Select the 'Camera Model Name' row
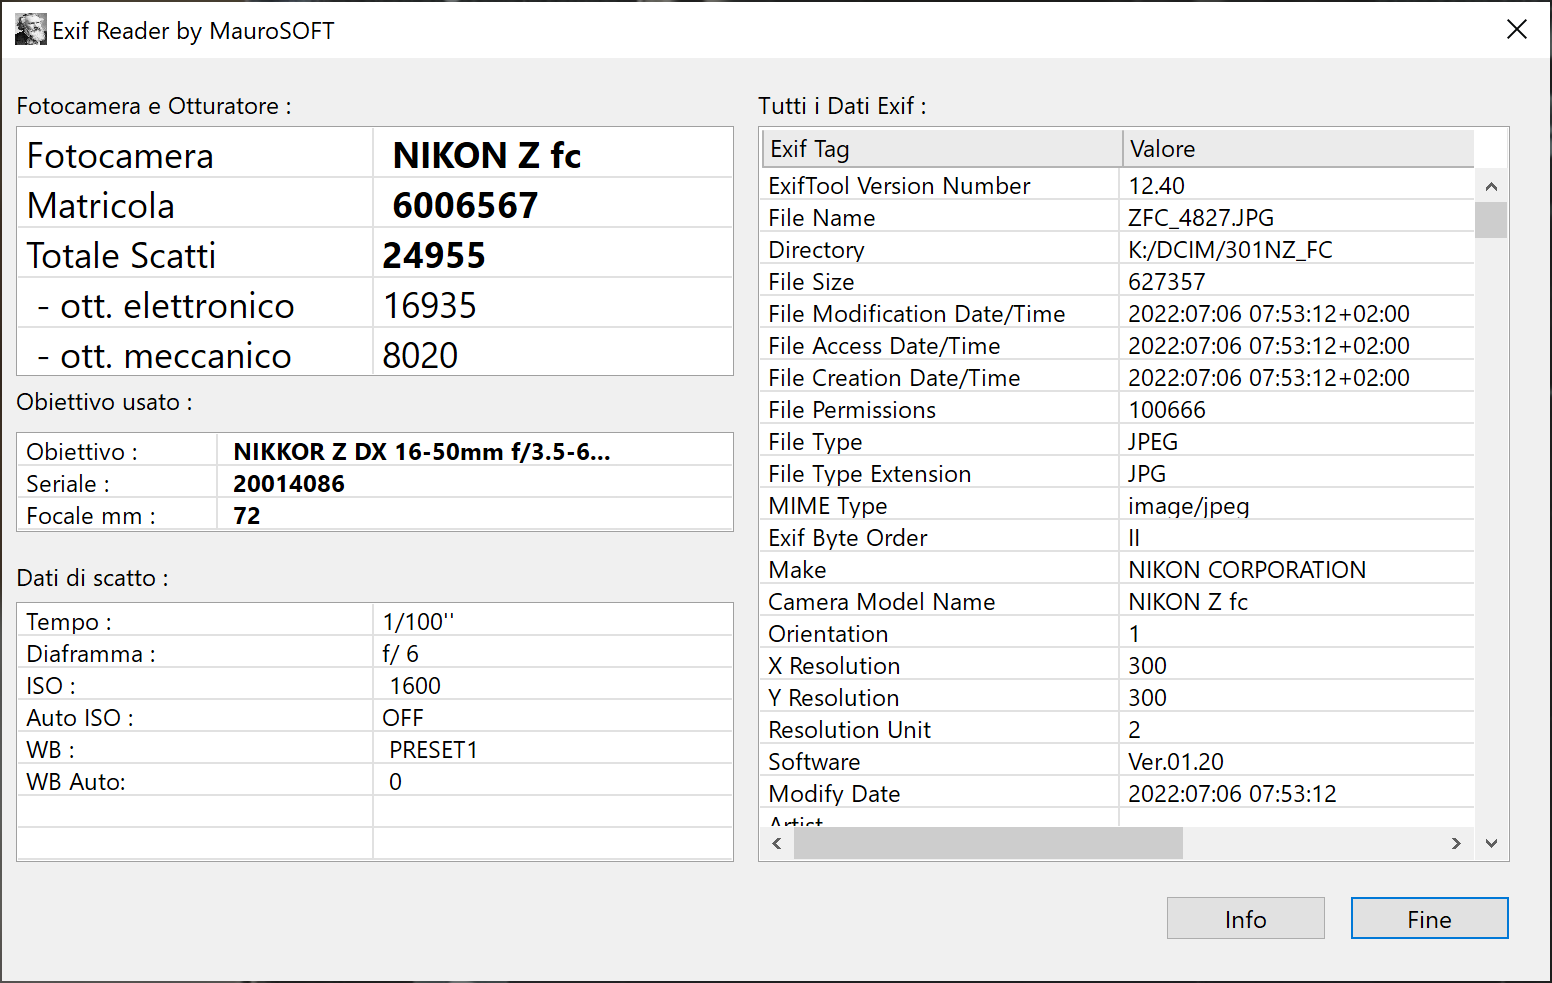1552x983 pixels. click(x=1118, y=602)
